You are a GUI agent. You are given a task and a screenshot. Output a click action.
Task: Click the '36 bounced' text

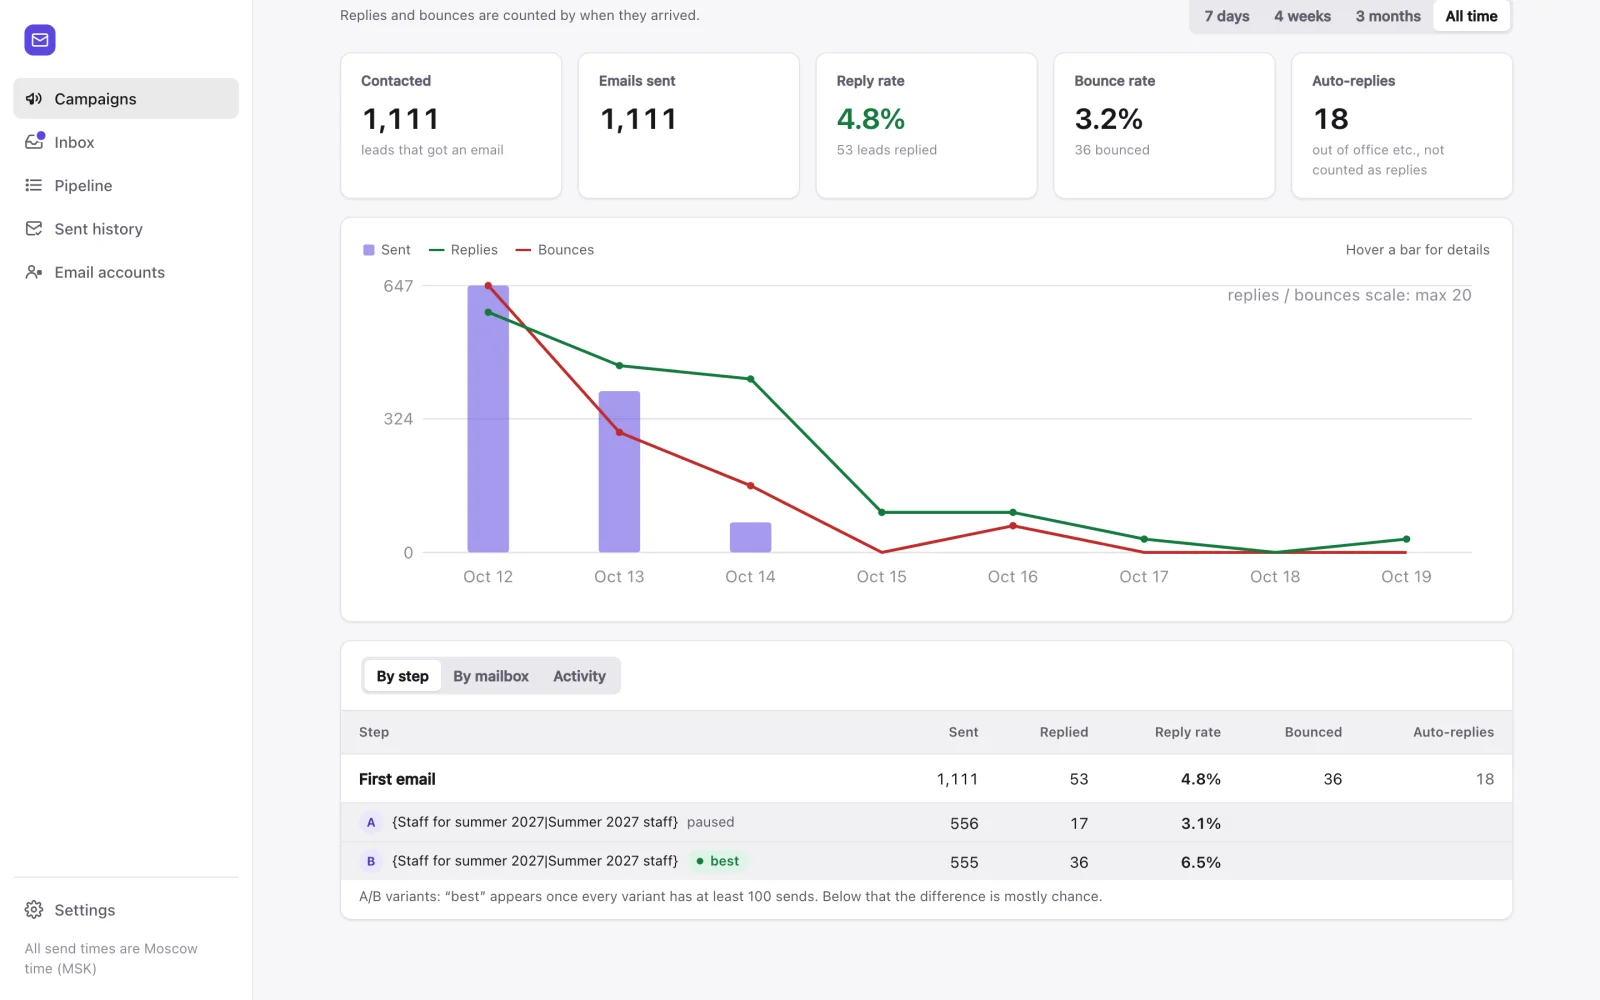point(1112,150)
